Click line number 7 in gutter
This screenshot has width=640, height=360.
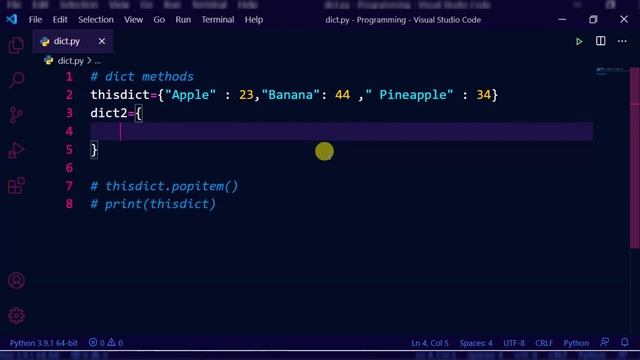click(69, 186)
